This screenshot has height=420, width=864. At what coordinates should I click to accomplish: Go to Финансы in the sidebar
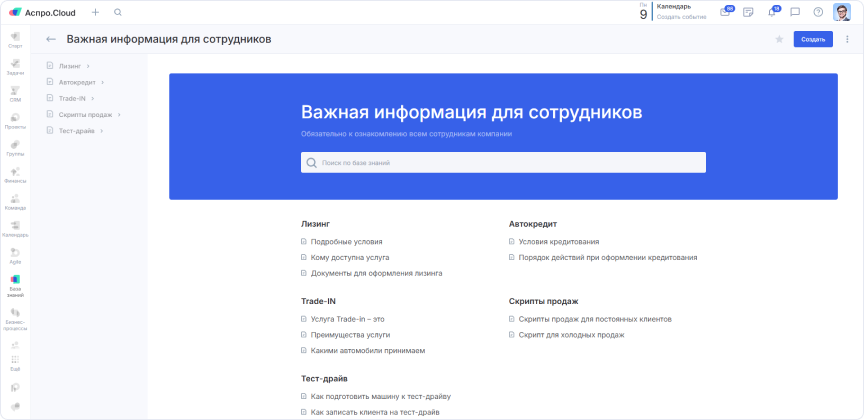pos(15,173)
